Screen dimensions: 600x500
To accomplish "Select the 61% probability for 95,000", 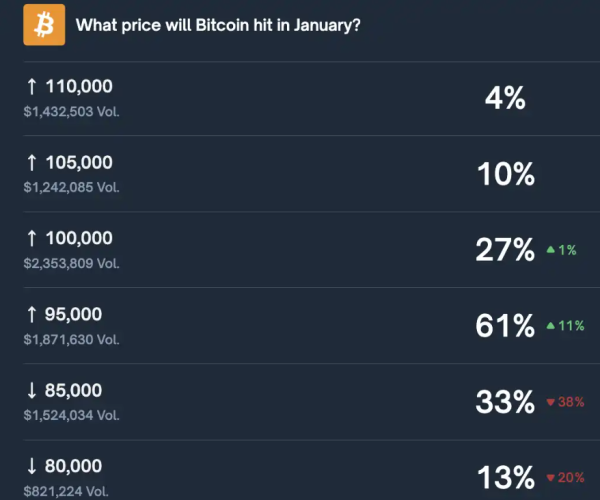I will tap(505, 326).
